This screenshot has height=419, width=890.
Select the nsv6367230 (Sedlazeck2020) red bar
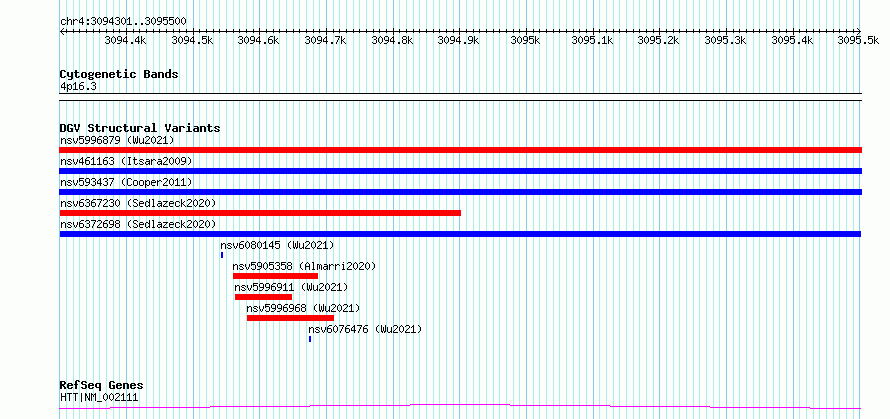260,213
